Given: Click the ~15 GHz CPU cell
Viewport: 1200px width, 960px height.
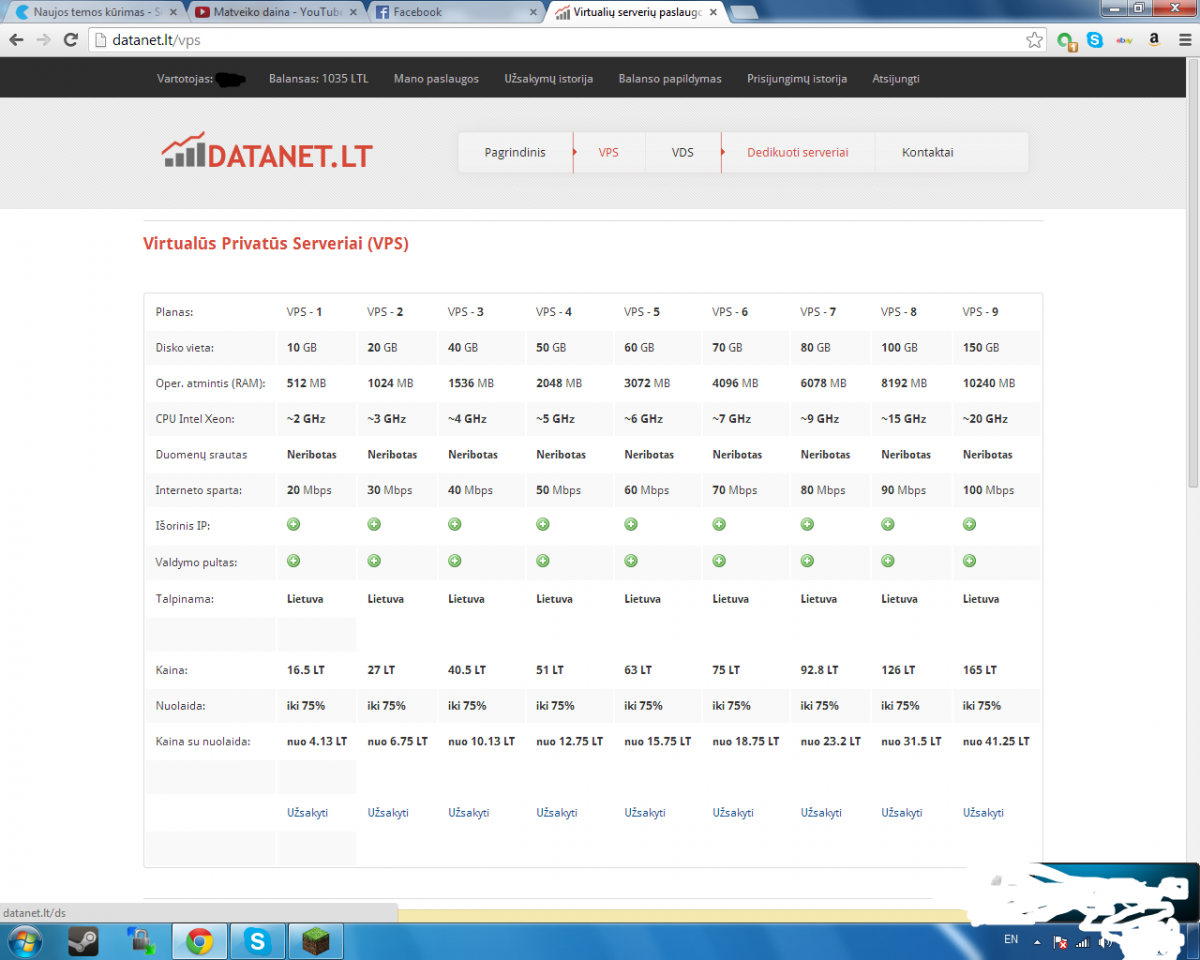Looking at the screenshot, I should click(904, 419).
